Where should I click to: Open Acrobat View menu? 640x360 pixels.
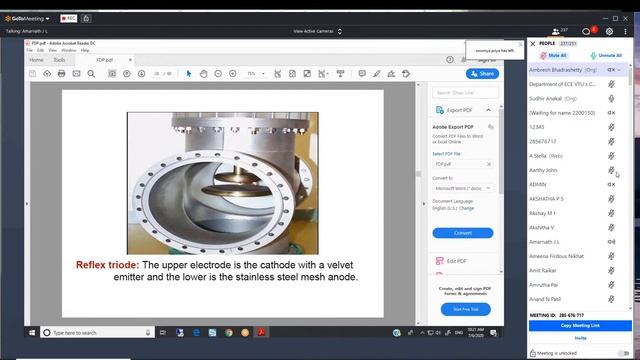click(53, 50)
